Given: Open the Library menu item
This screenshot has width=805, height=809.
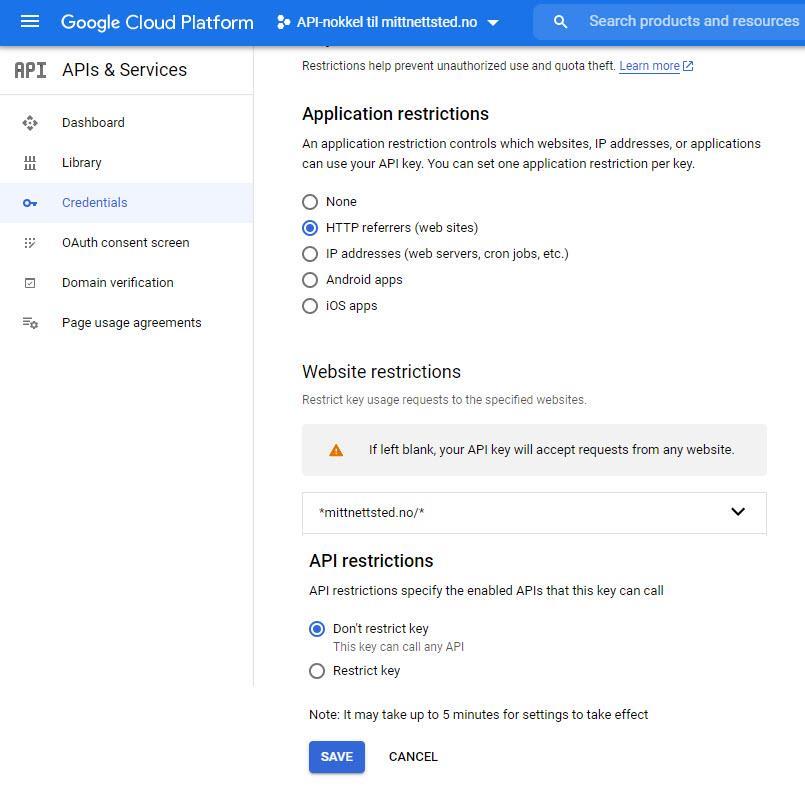Looking at the screenshot, I should click(x=82, y=163).
